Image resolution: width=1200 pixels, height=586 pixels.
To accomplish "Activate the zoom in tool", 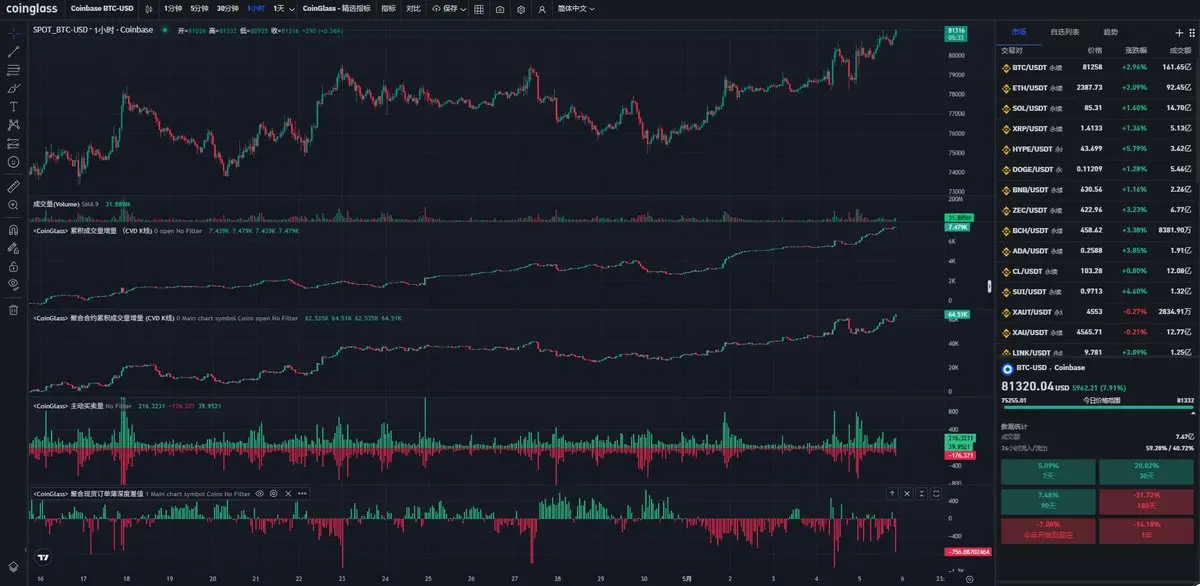I will pos(14,205).
